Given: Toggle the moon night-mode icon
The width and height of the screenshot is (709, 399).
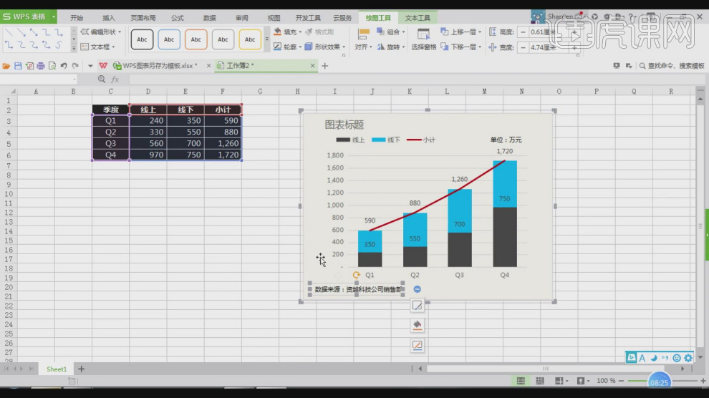Looking at the screenshot, I should 654,358.
